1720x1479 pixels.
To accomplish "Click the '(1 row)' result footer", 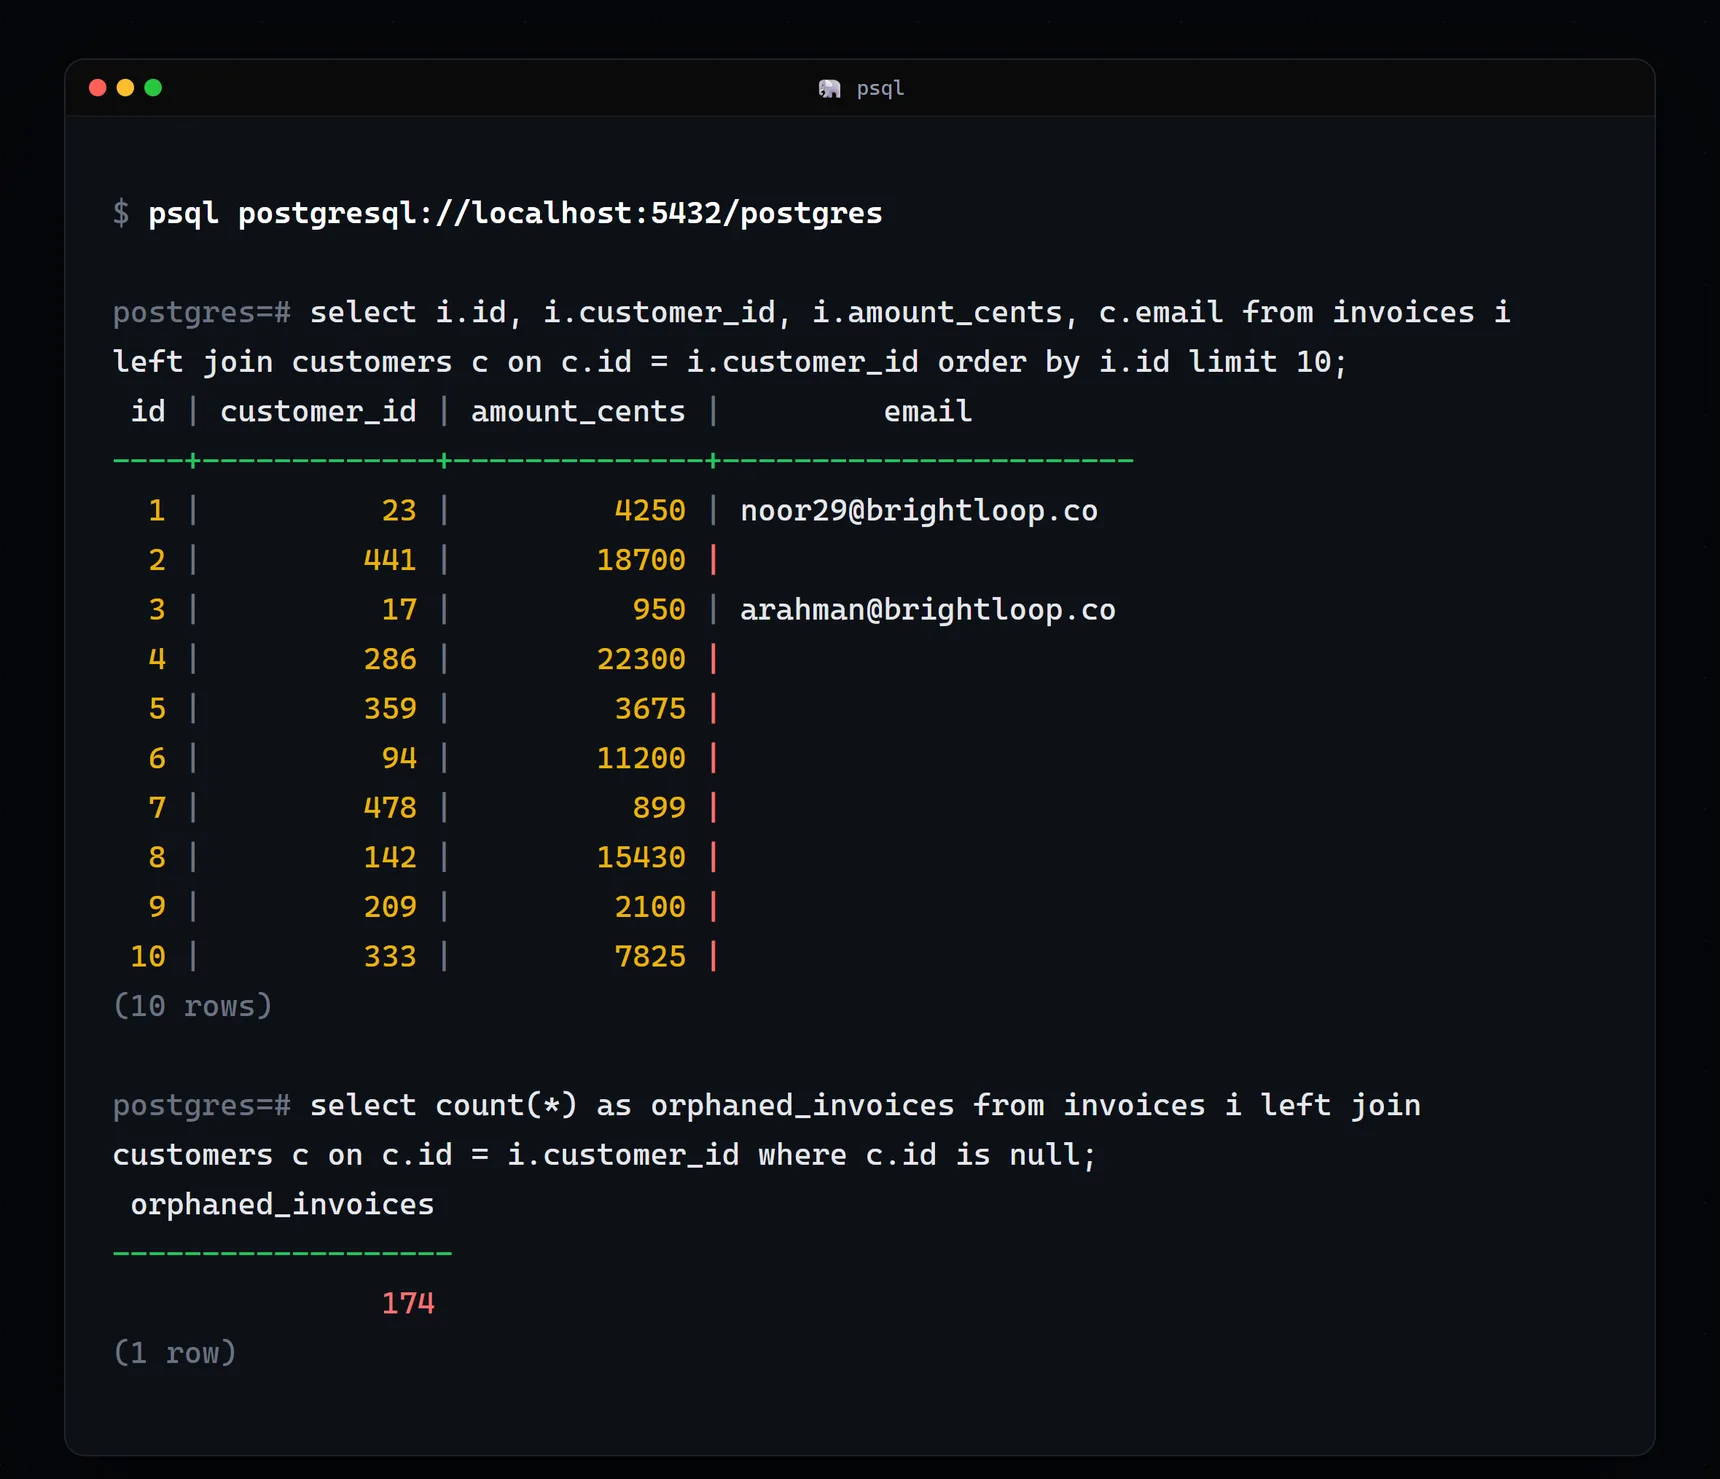I will (175, 1353).
